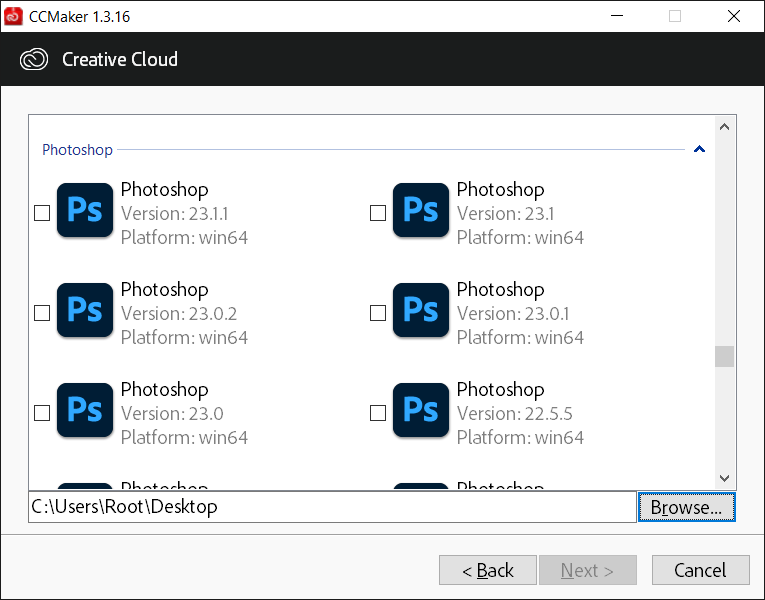Image resolution: width=765 pixels, height=600 pixels.
Task: Click the Photoshop 23.0.2 Ps icon
Action: [x=85, y=311]
